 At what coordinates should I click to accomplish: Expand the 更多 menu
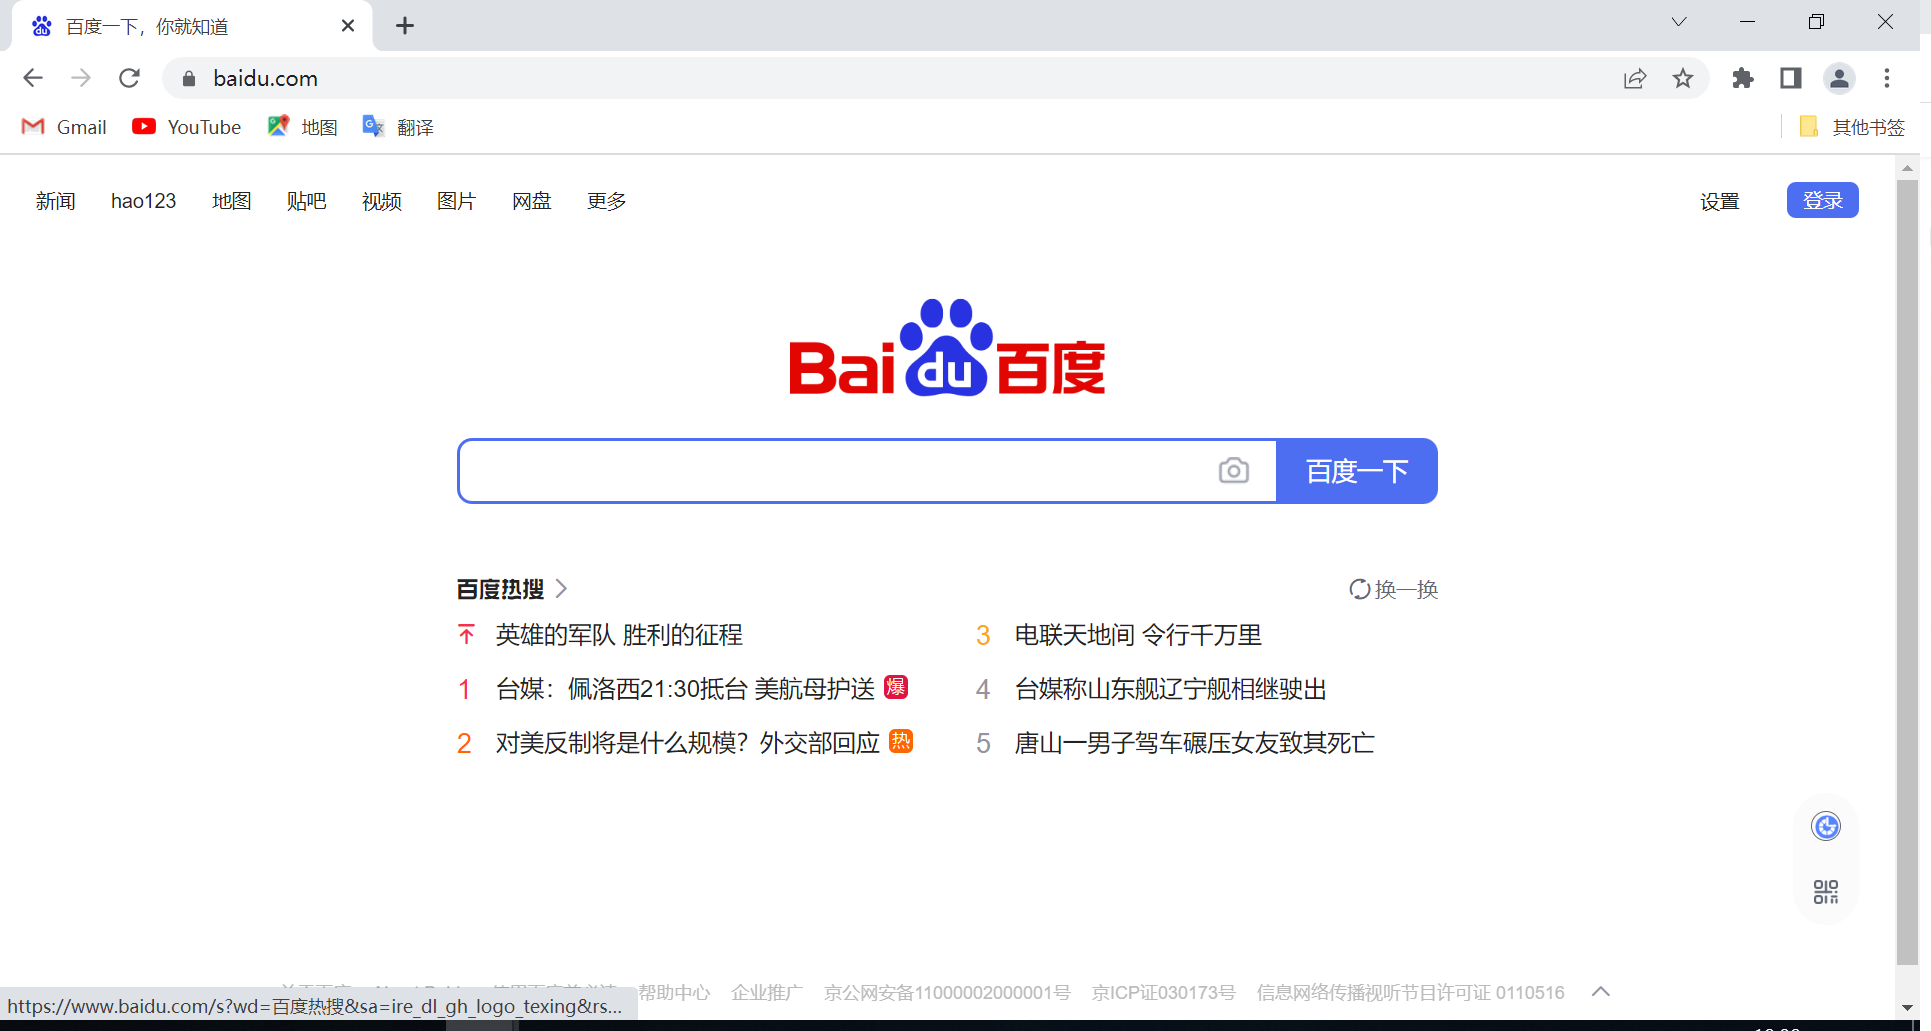607,201
